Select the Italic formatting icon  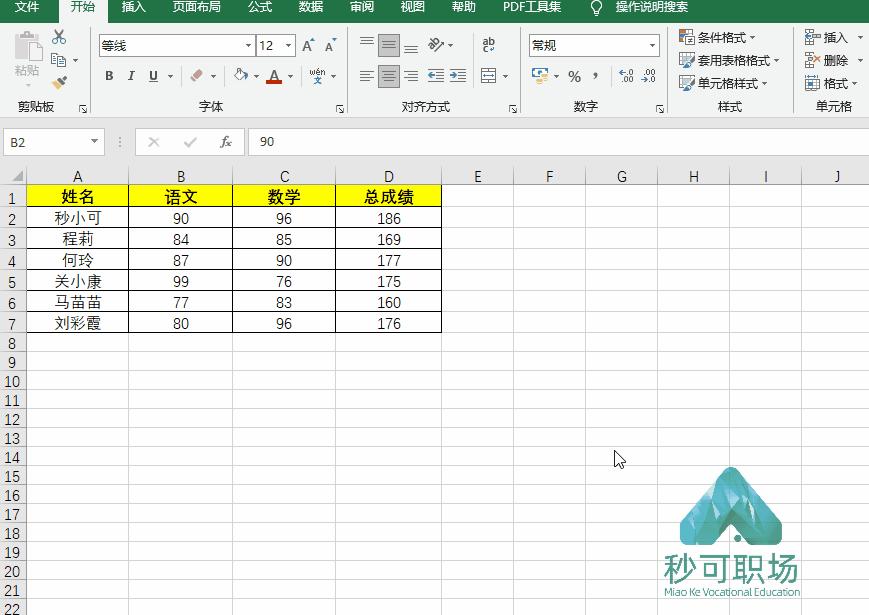tap(131, 77)
